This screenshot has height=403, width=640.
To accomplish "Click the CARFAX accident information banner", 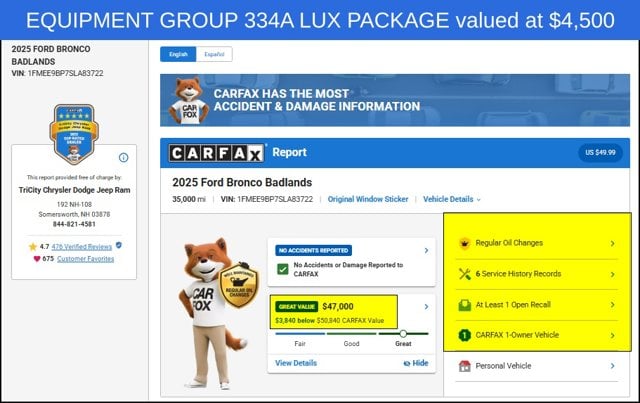I will 395,100.
